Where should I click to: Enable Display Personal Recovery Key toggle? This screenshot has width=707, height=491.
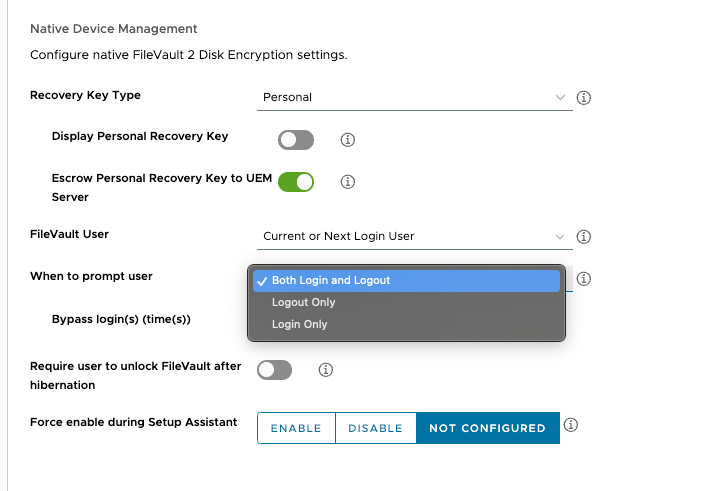tap(296, 140)
